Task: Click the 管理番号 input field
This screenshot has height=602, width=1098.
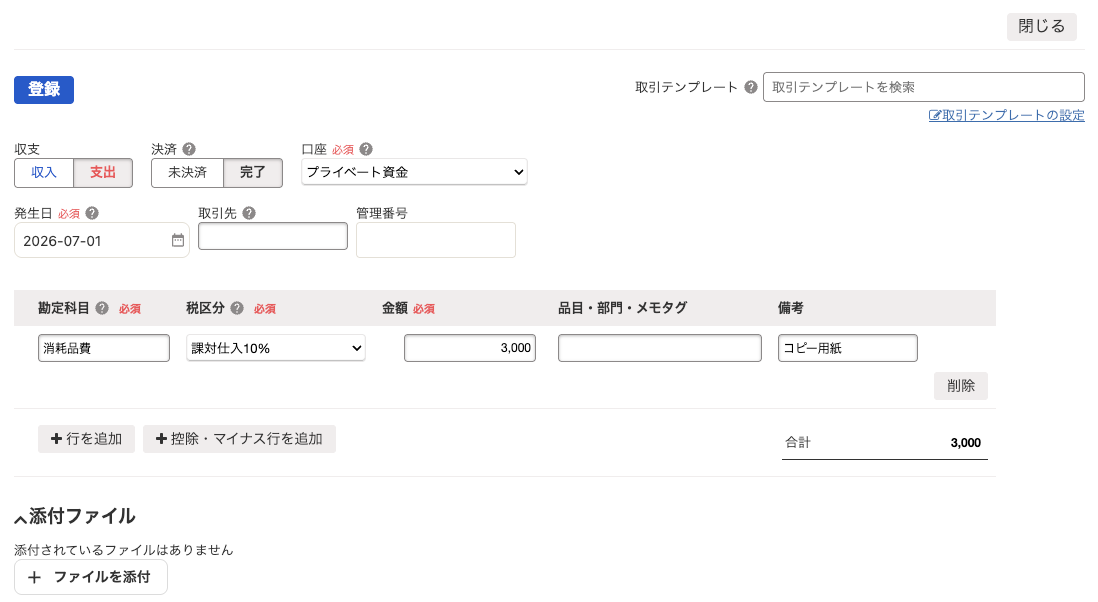Action: click(436, 240)
